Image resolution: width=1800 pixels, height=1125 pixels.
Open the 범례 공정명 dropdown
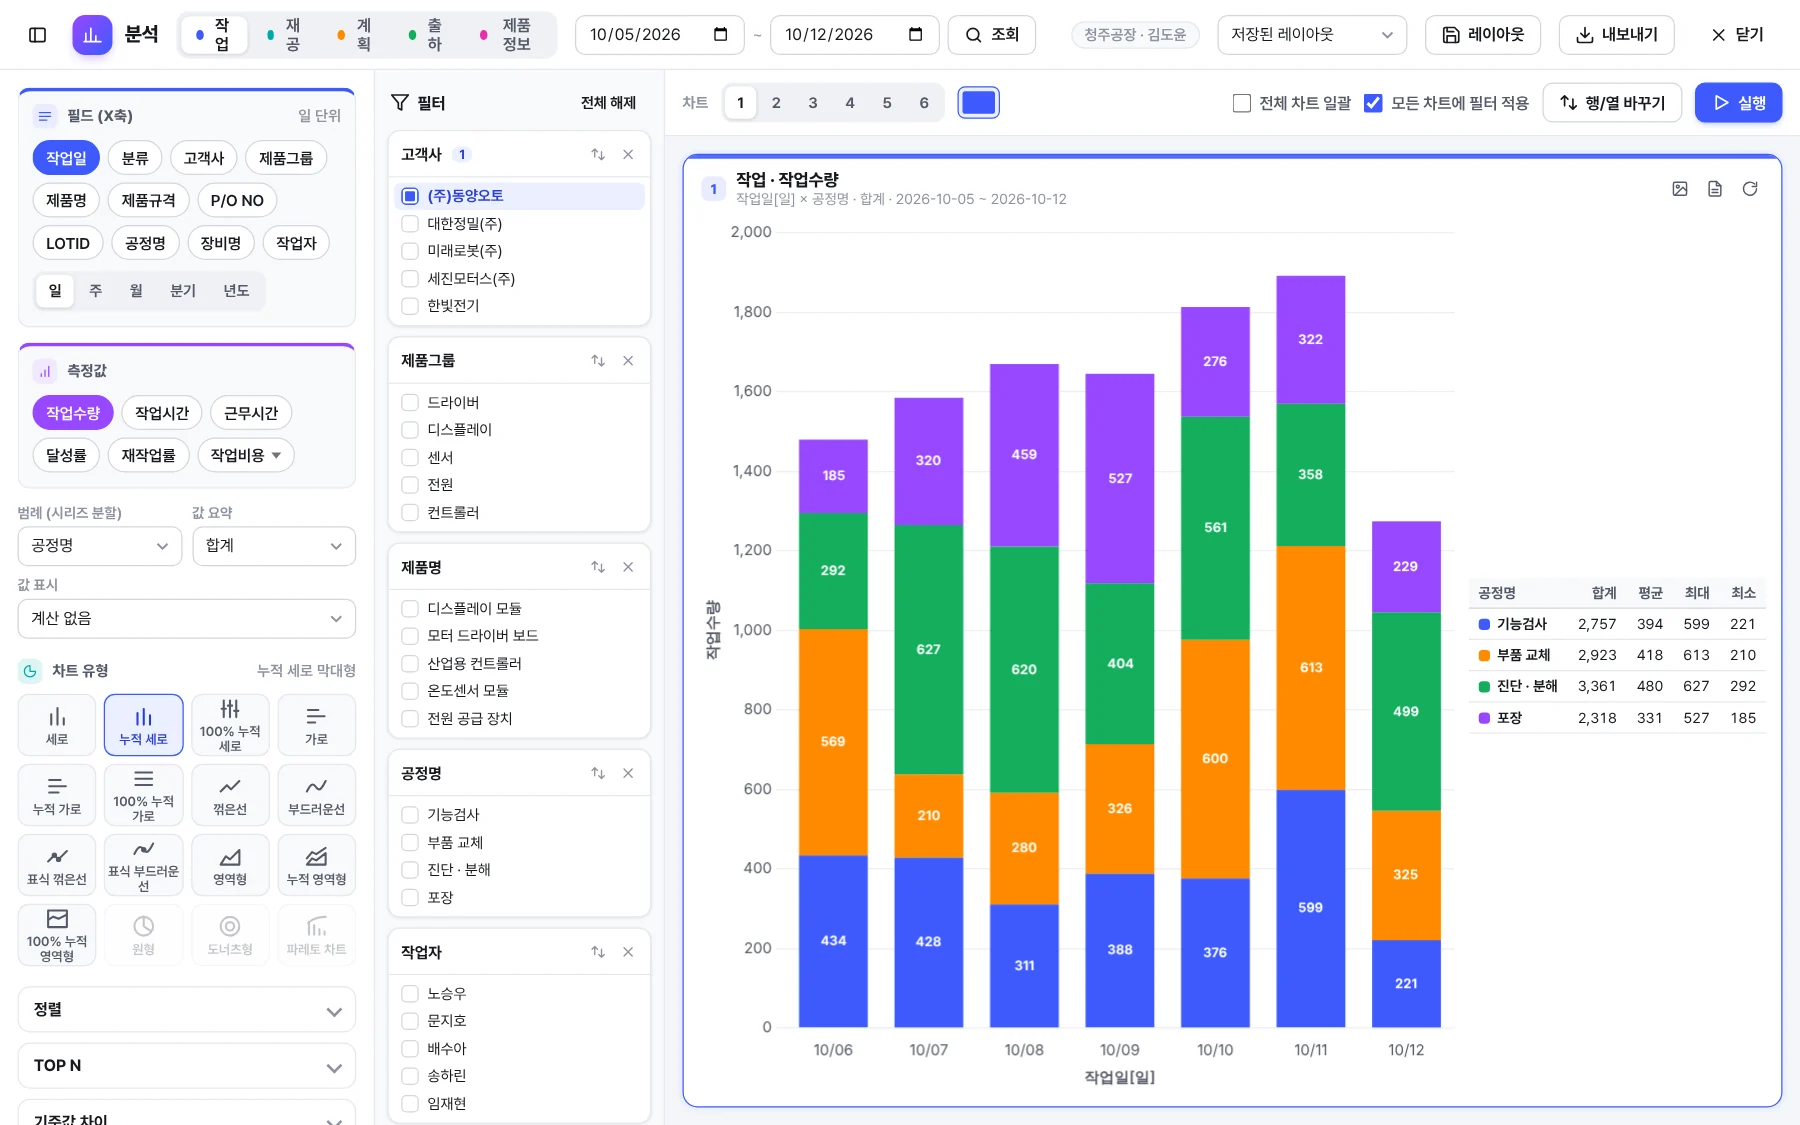click(100, 546)
